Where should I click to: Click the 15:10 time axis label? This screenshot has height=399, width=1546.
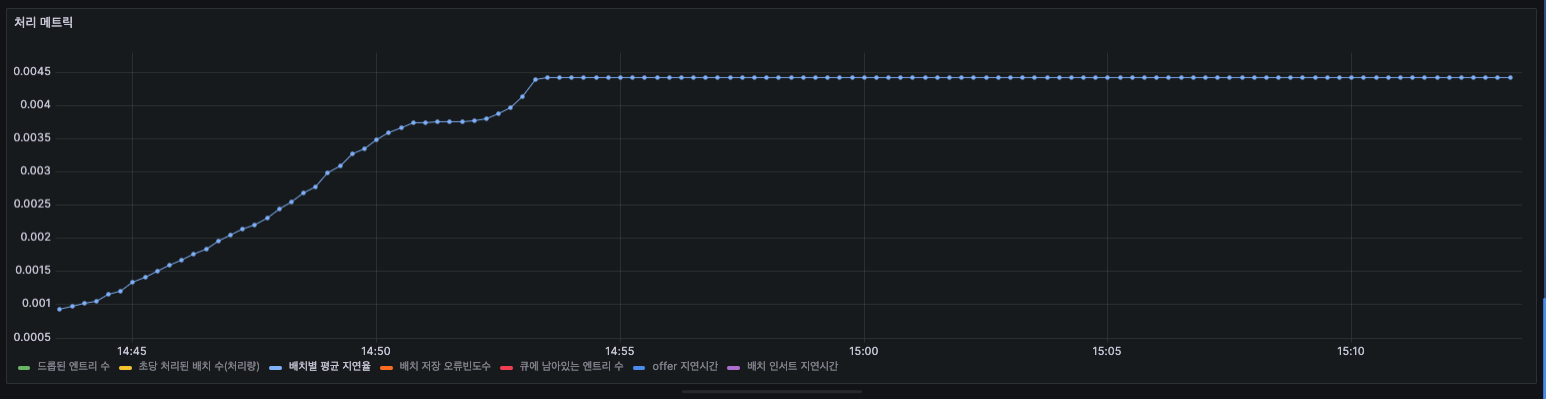[x=1350, y=351]
